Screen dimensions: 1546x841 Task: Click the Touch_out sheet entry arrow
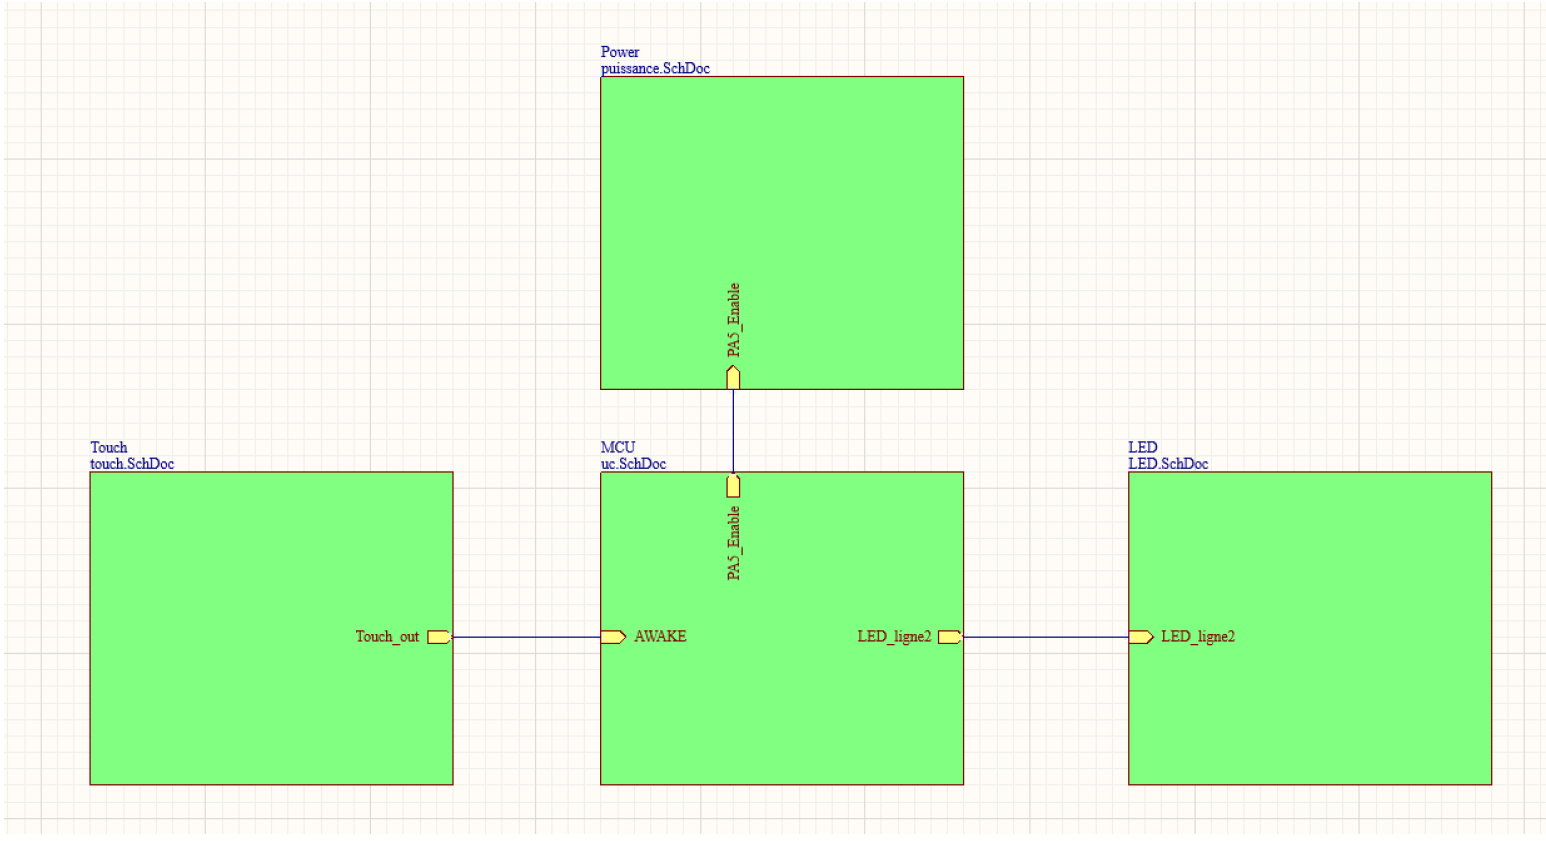pos(438,637)
